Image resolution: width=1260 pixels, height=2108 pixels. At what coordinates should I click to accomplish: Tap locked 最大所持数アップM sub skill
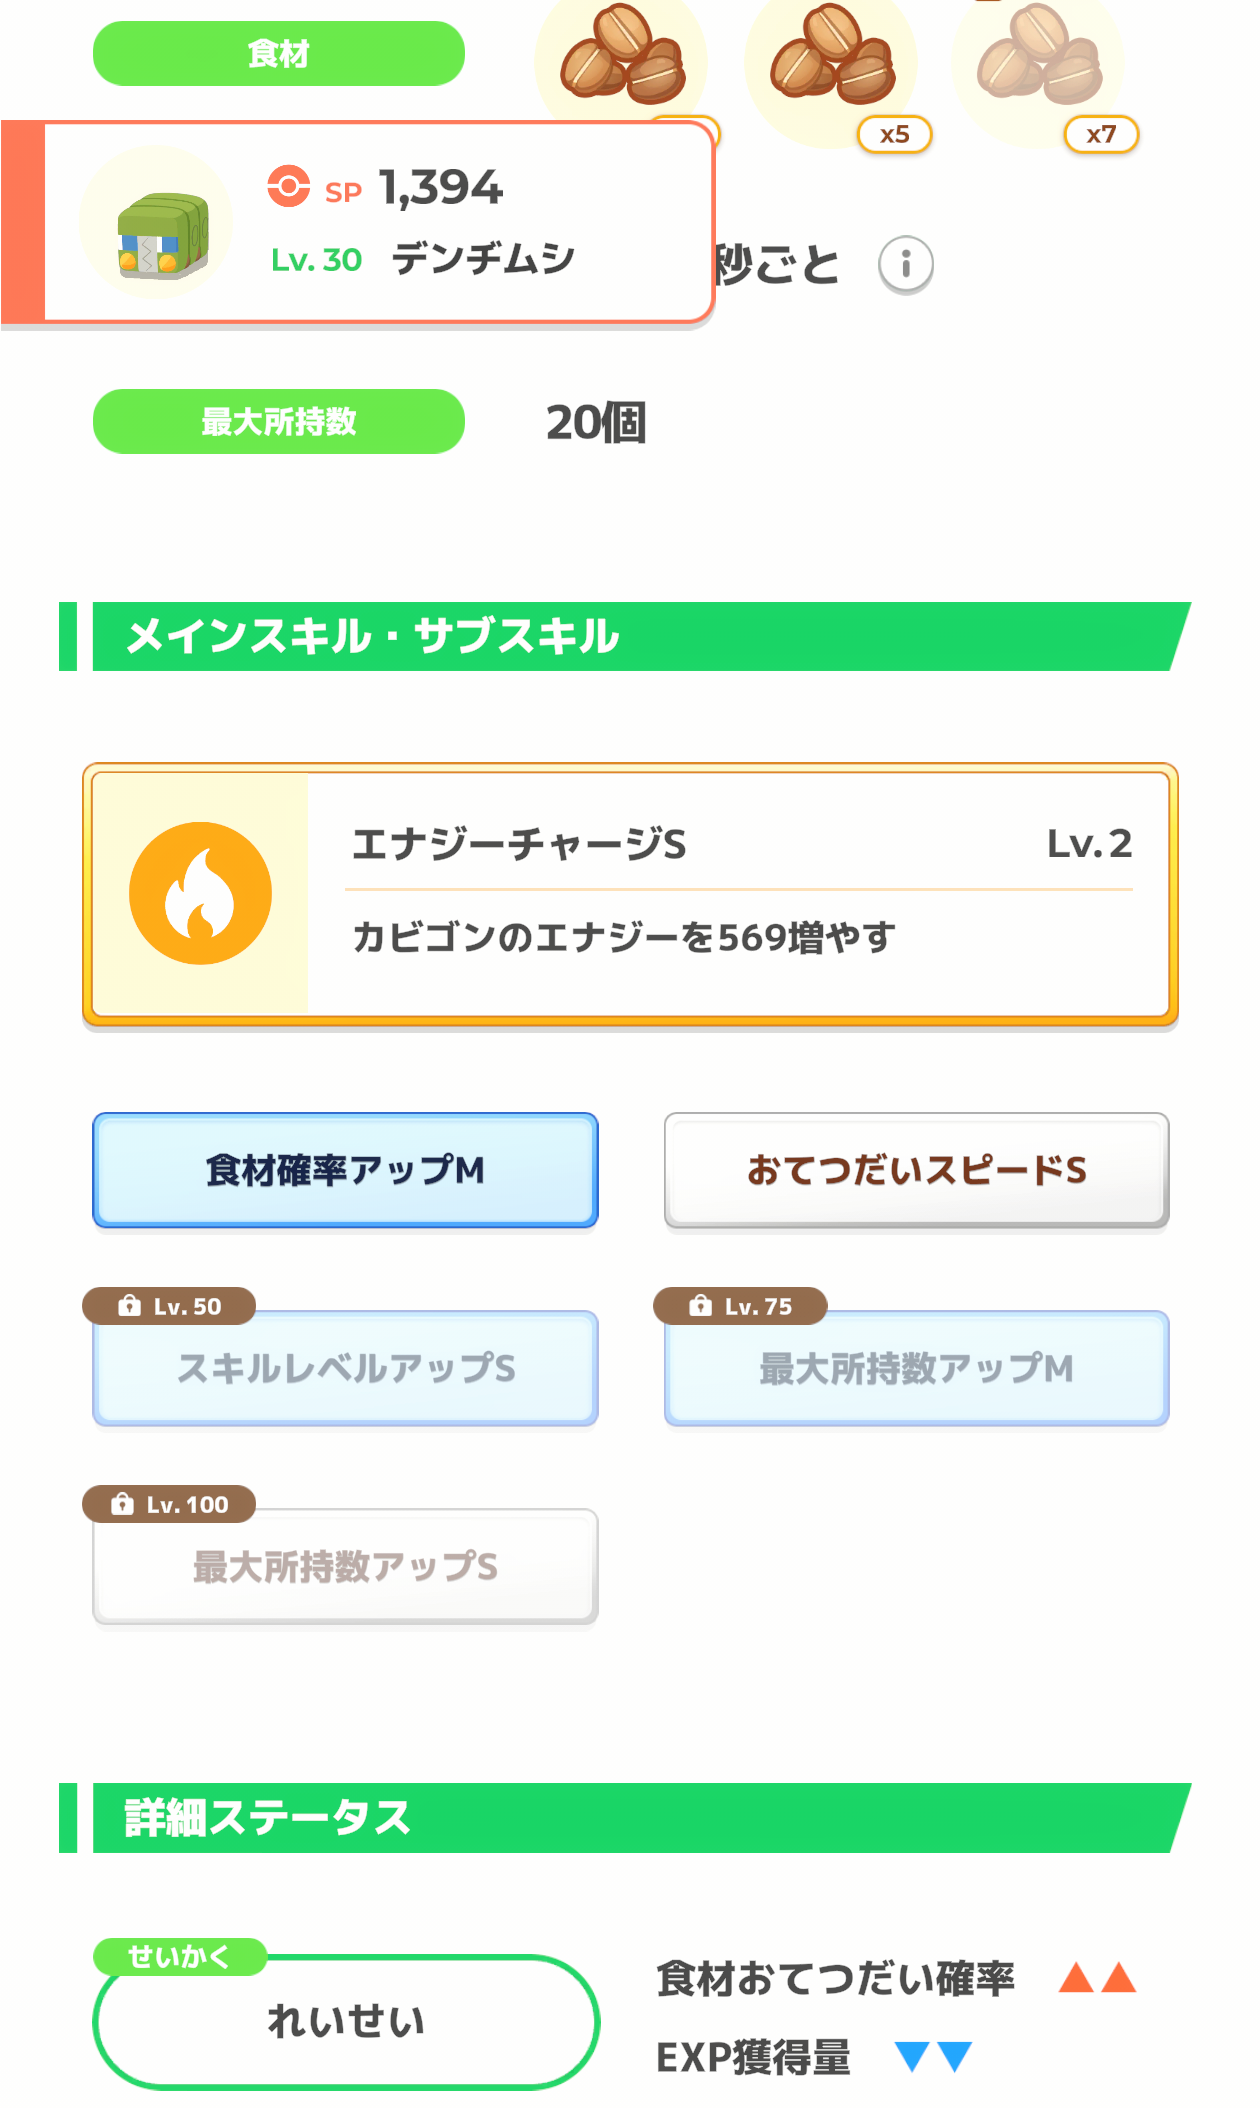(x=917, y=1368)
